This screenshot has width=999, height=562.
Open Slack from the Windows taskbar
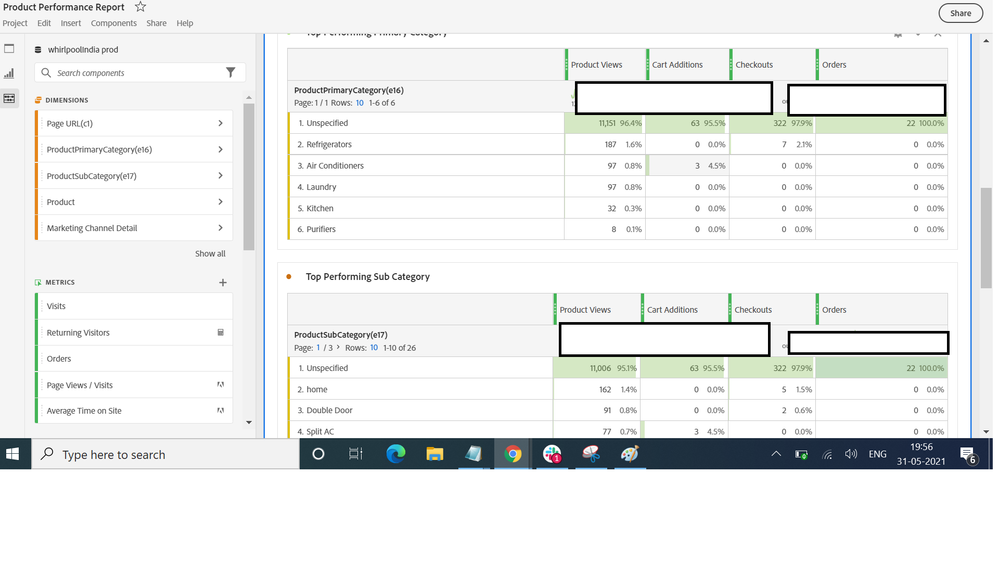(x=552, y=454)
